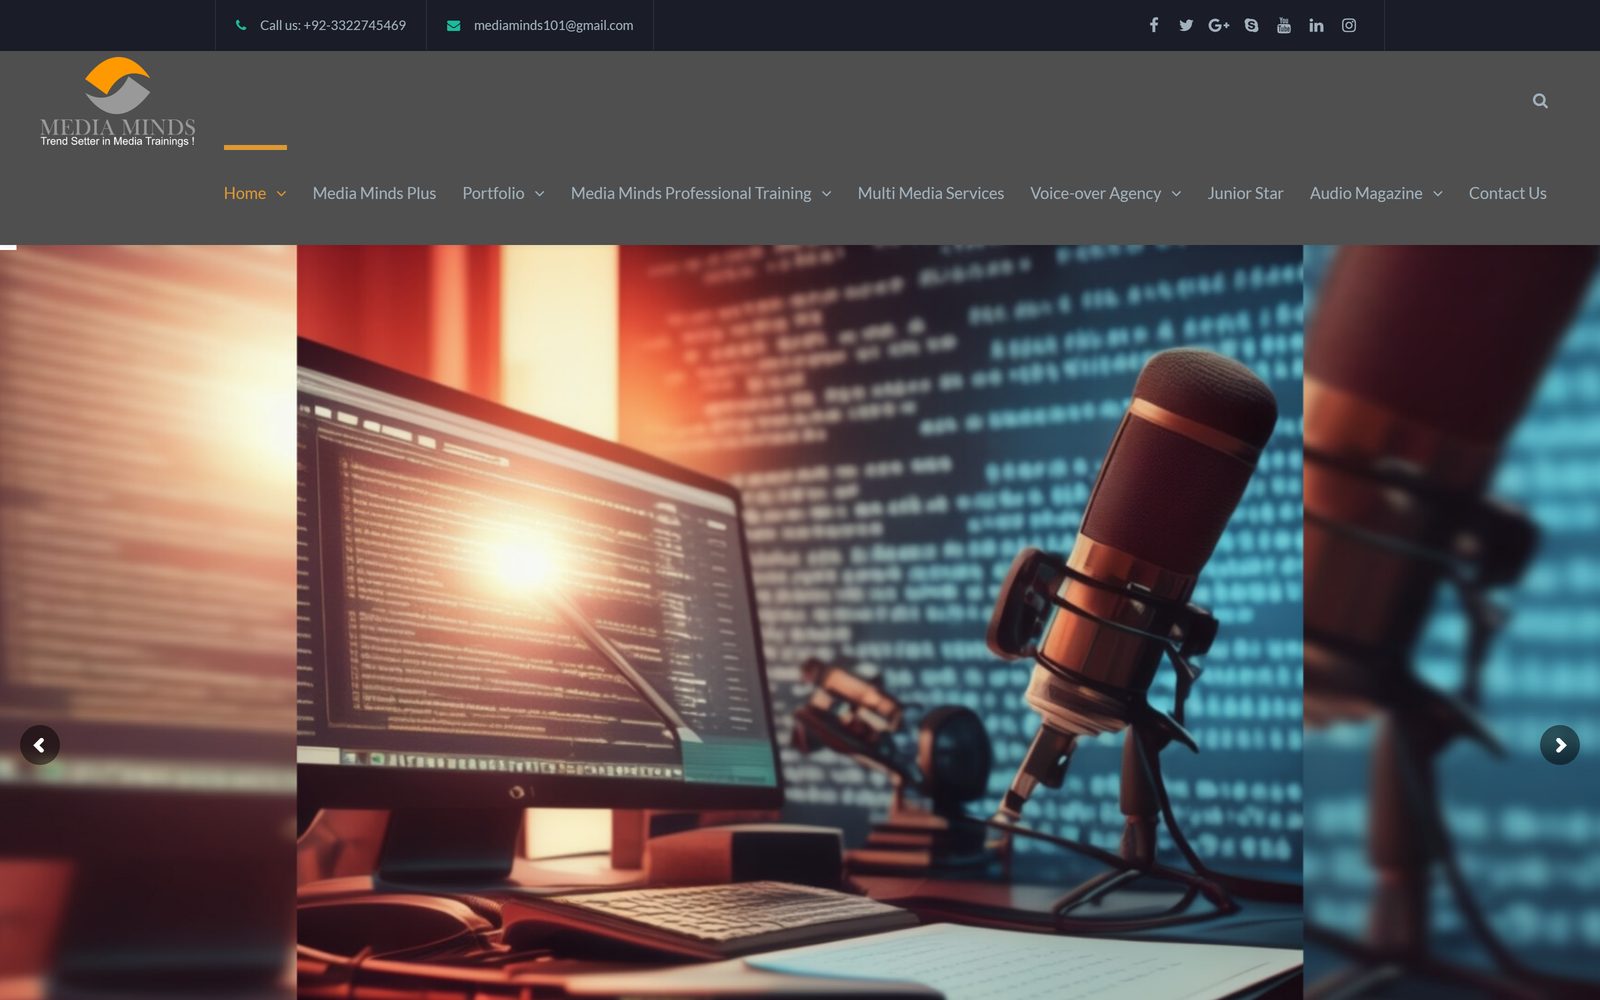This screenshot has width=1600, height=1000.
Task: Expand the Voice-over Agency chevron
Action: (x=1176, y=194)
